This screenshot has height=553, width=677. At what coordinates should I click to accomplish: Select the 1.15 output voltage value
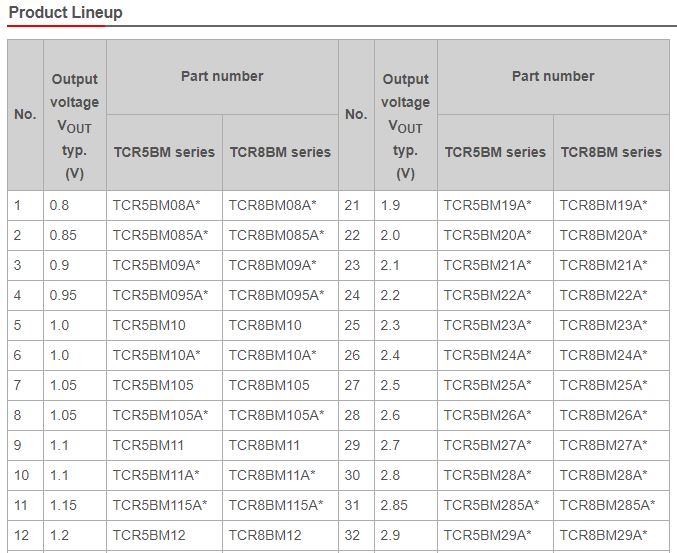pyautogui.click(x=63, y=505)
